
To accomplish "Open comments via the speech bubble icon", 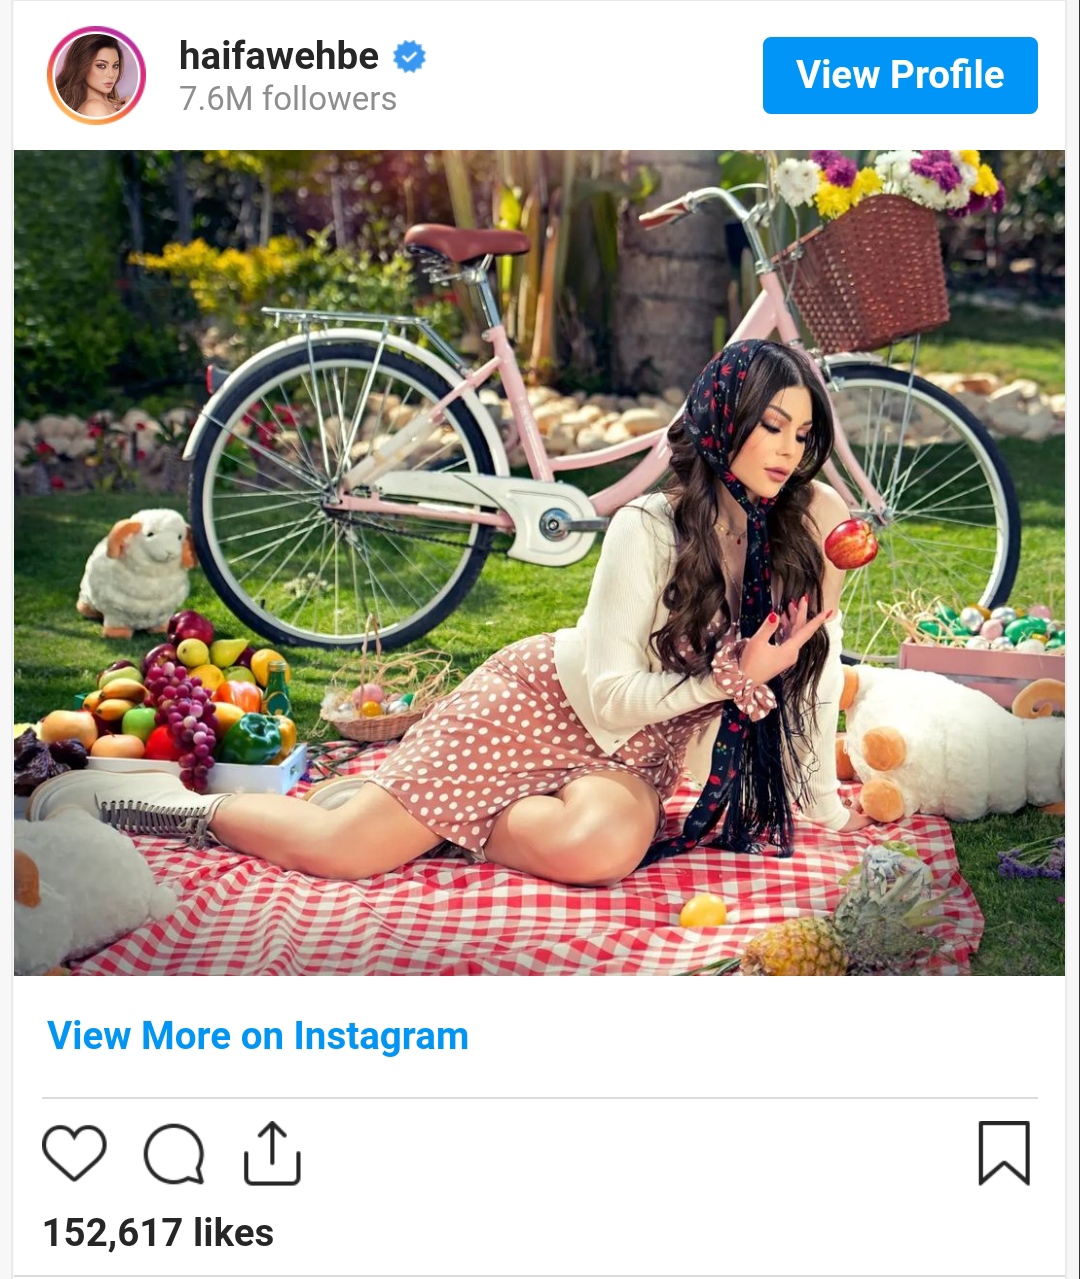I will pos(174,1154).
